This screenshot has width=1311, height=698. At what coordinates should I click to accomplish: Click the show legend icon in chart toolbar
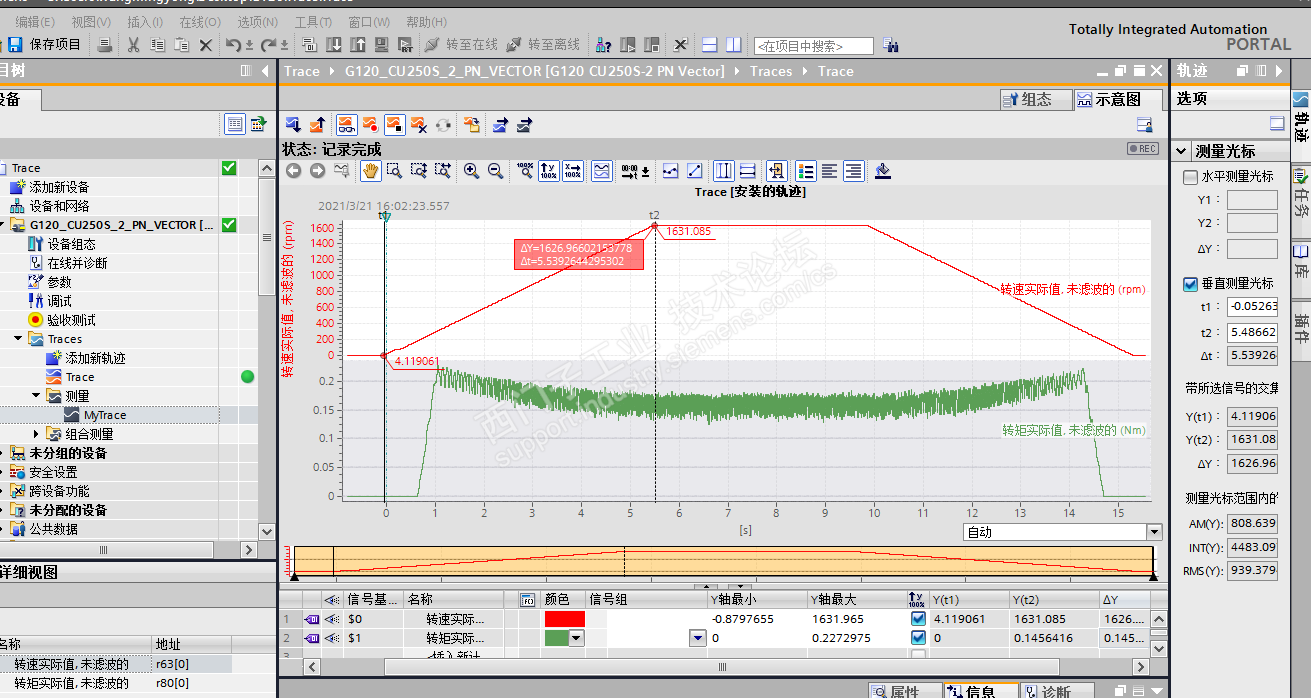[805, 171]
